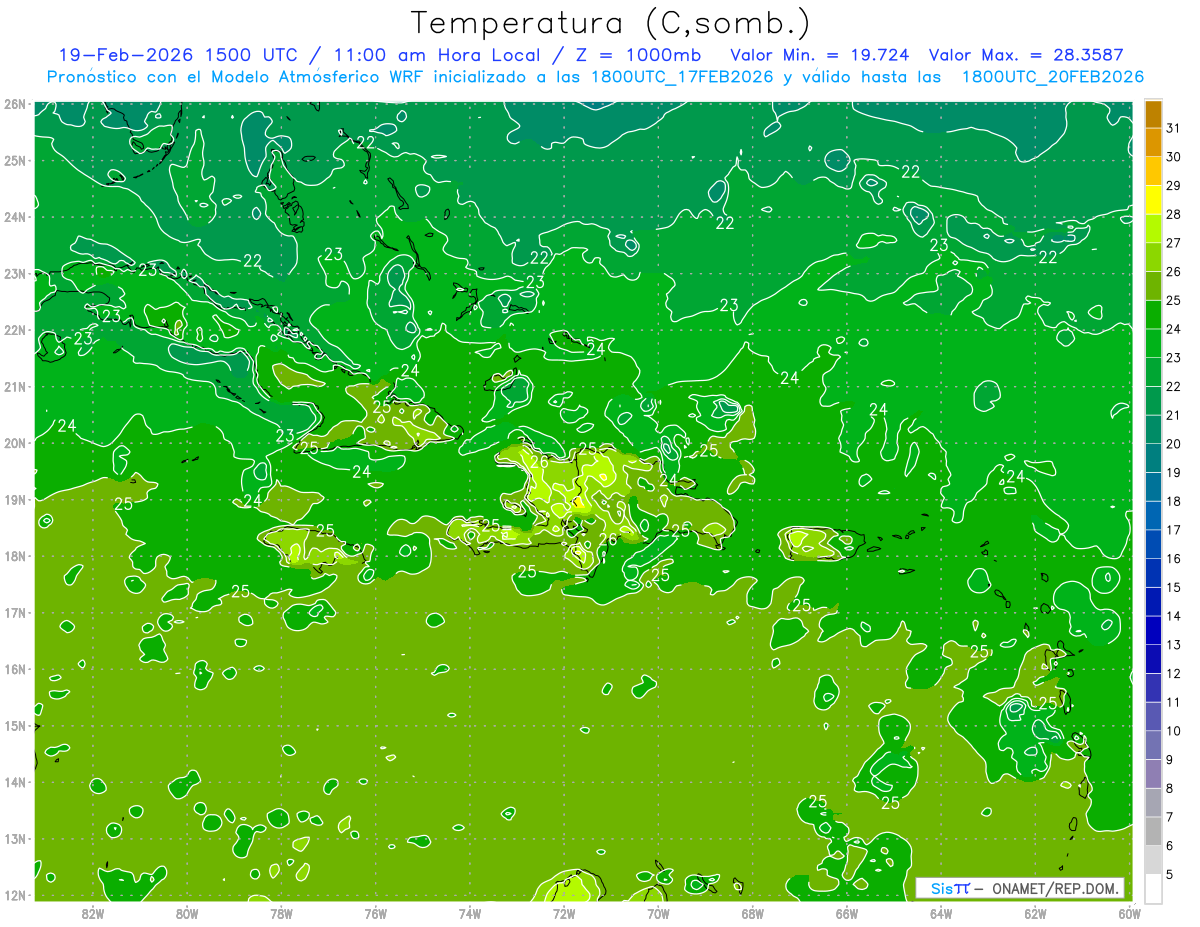This screenshot has height=927, width=1200.
Task: Click the "19N" latitude axis label
Action: point(13,499)
